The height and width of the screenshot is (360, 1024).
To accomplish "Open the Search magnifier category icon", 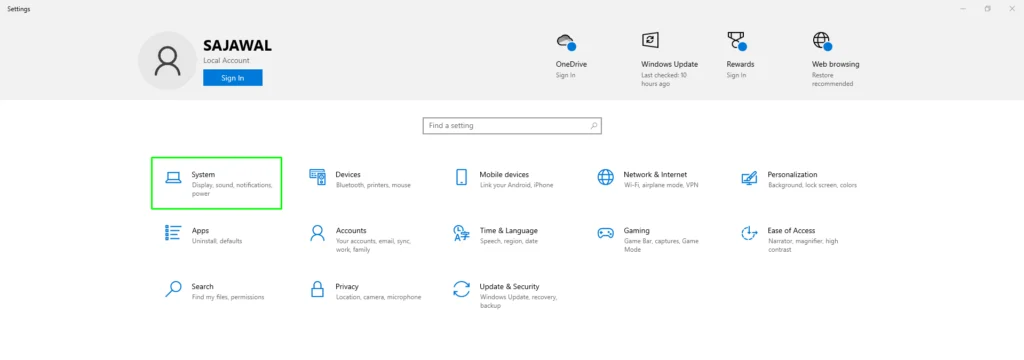I will click(173, 289).
